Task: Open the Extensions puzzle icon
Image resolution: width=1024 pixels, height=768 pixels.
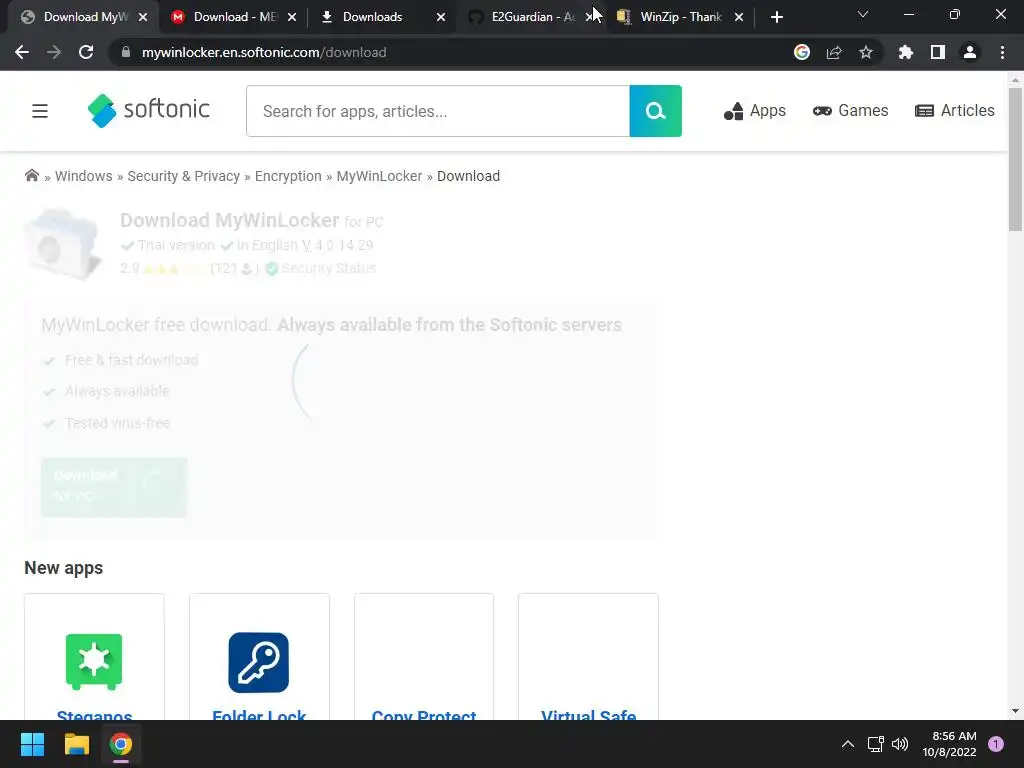Action: tap(906, 52)
